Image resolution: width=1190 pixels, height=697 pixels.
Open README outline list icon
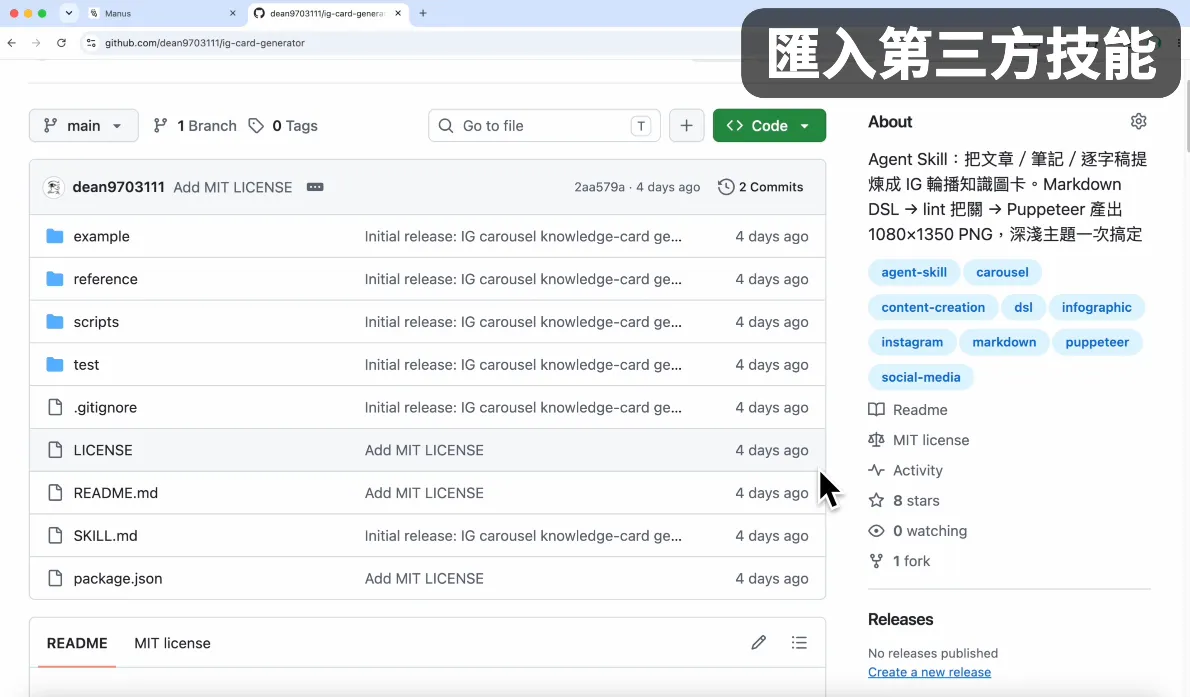[x=798, y=642]
